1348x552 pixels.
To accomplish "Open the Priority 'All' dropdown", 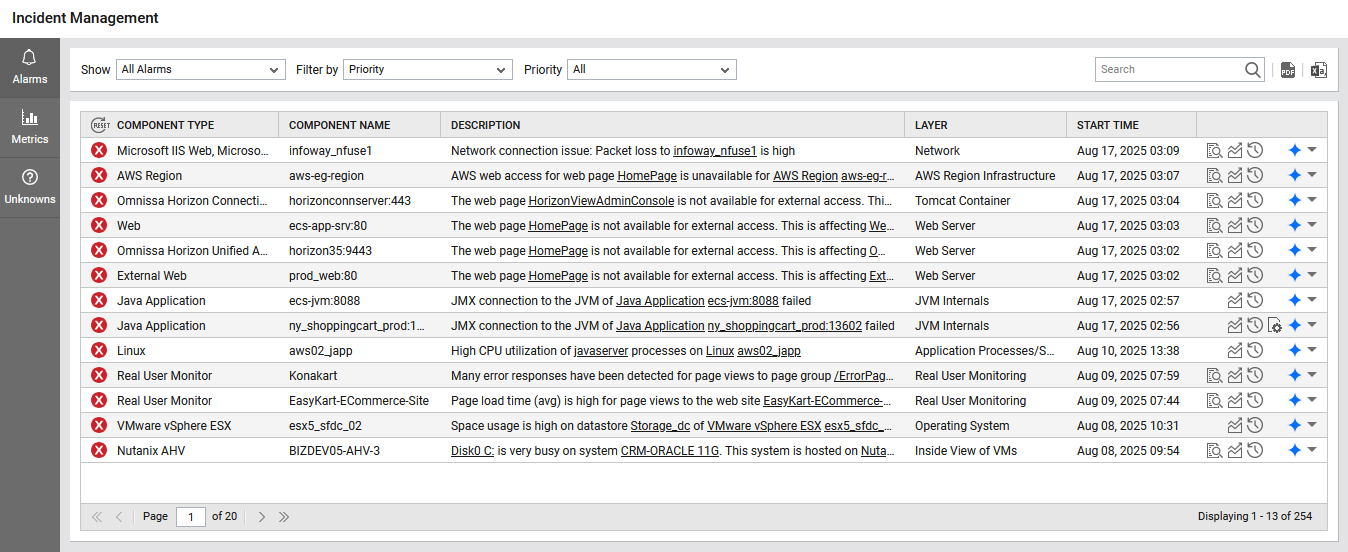I will pos(652,70).
